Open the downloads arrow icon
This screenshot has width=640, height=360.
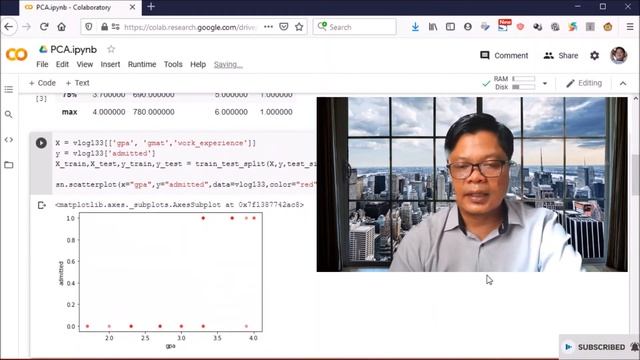[x=415, y=27]
